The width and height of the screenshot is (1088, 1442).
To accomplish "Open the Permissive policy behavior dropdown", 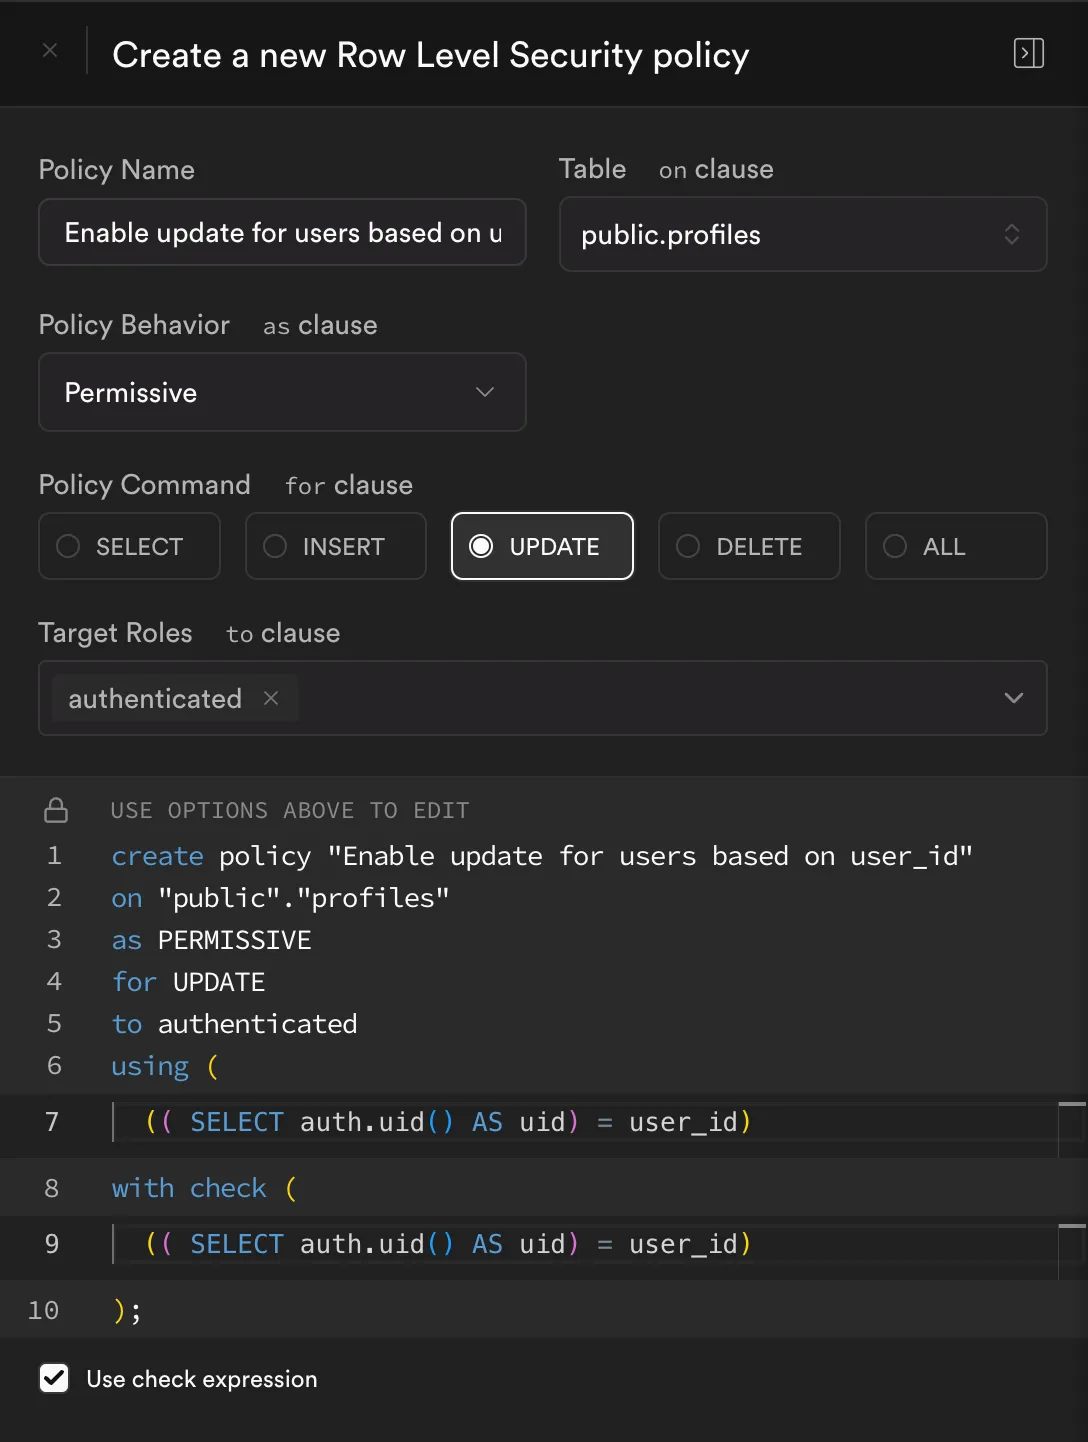I will [x=282, y=392].
